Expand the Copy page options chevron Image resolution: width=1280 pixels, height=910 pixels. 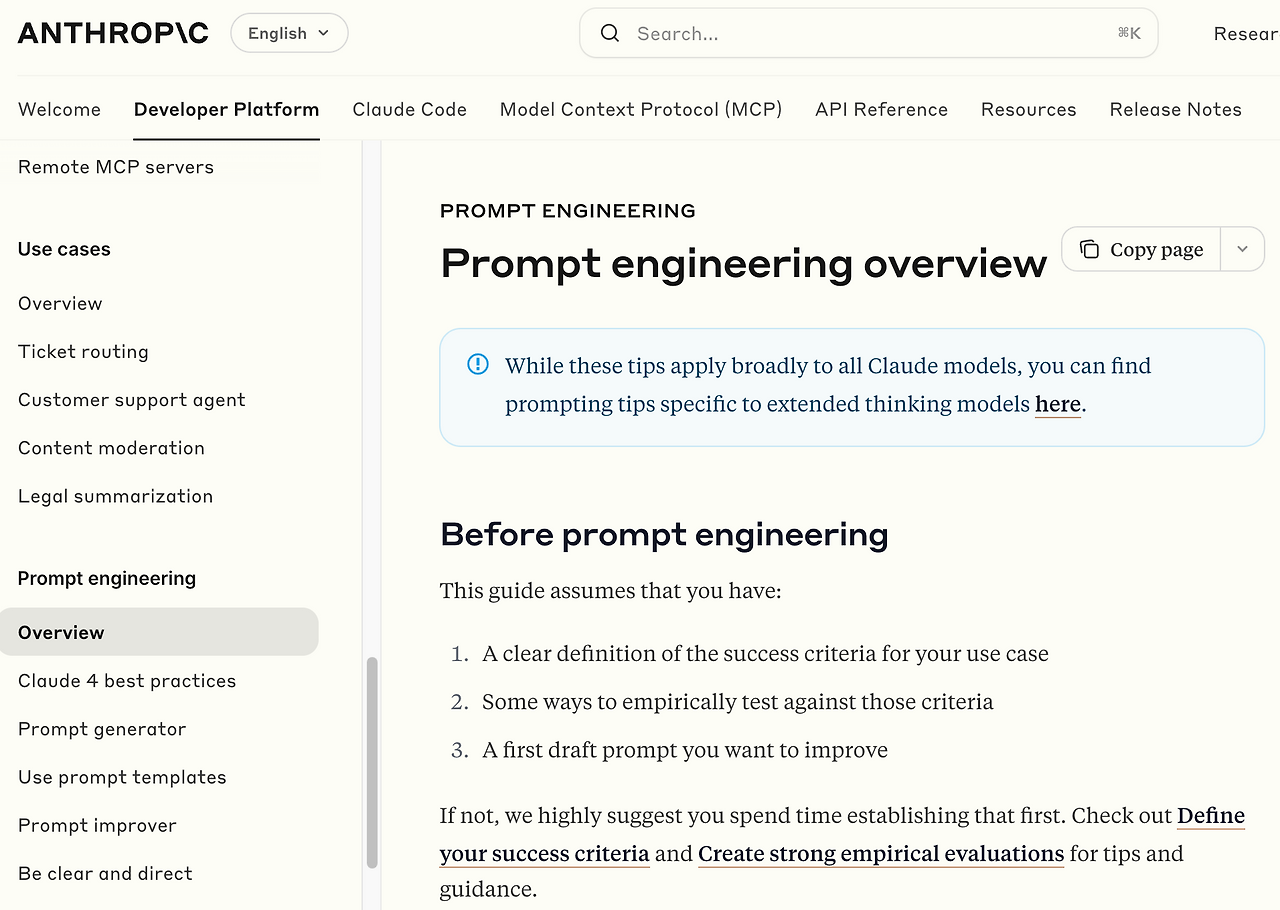(1242, 250)
